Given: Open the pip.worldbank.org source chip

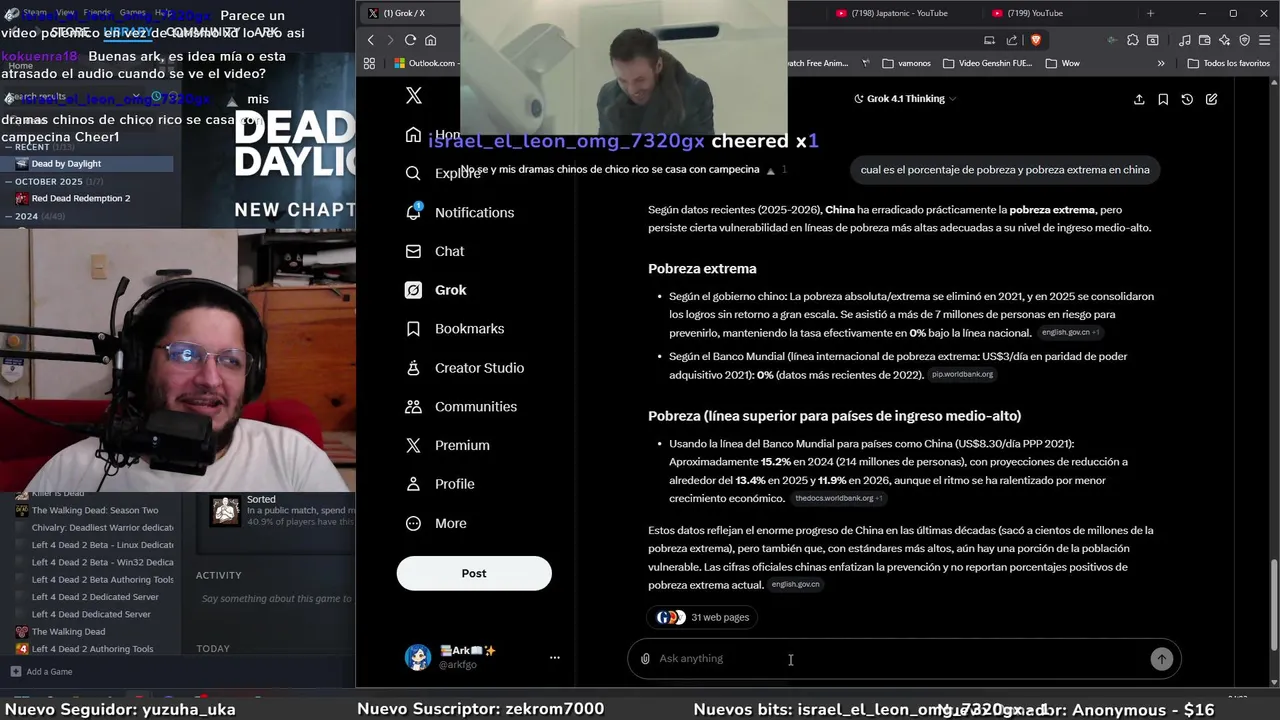Looking at the screenshot, I should [962, 374].
